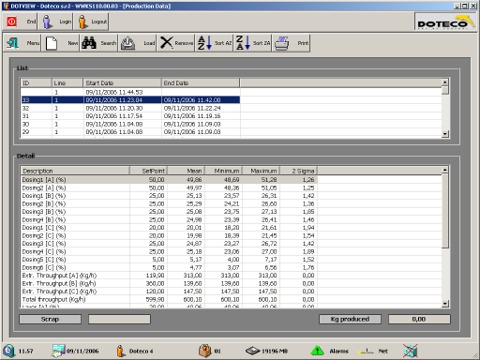
Task: Create a New blank record
Action: [x=51, y=43]
